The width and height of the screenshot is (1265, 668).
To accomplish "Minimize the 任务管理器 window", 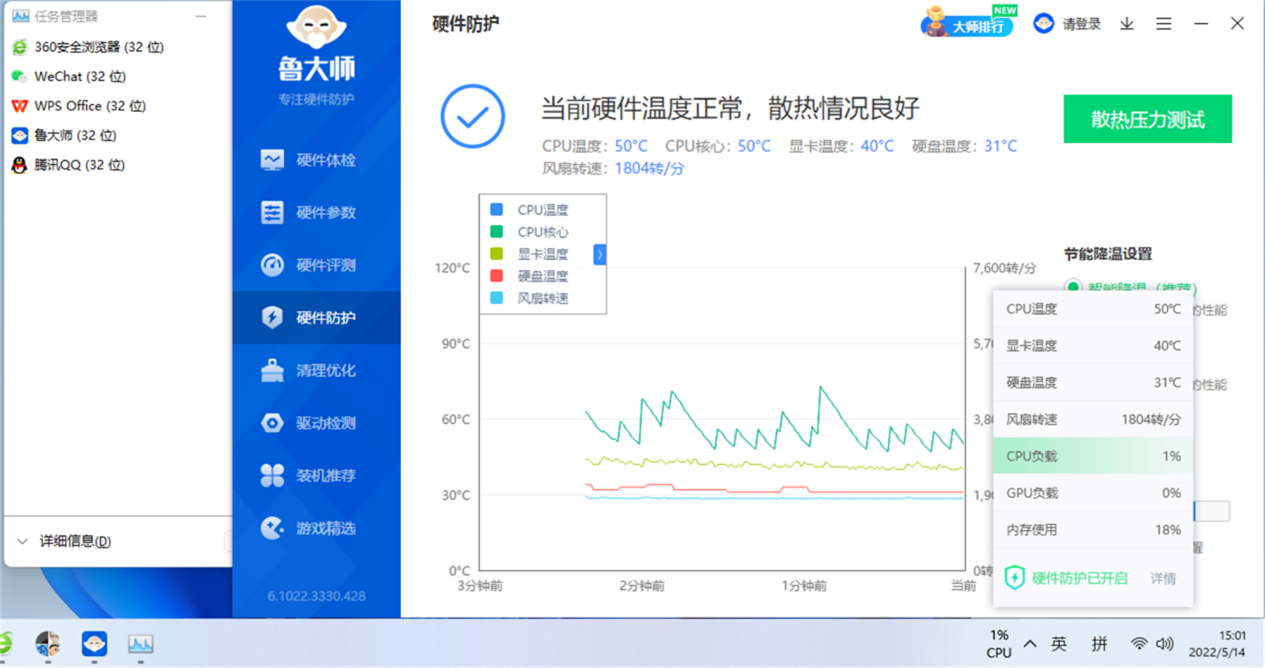I will [x=201, y=17].
